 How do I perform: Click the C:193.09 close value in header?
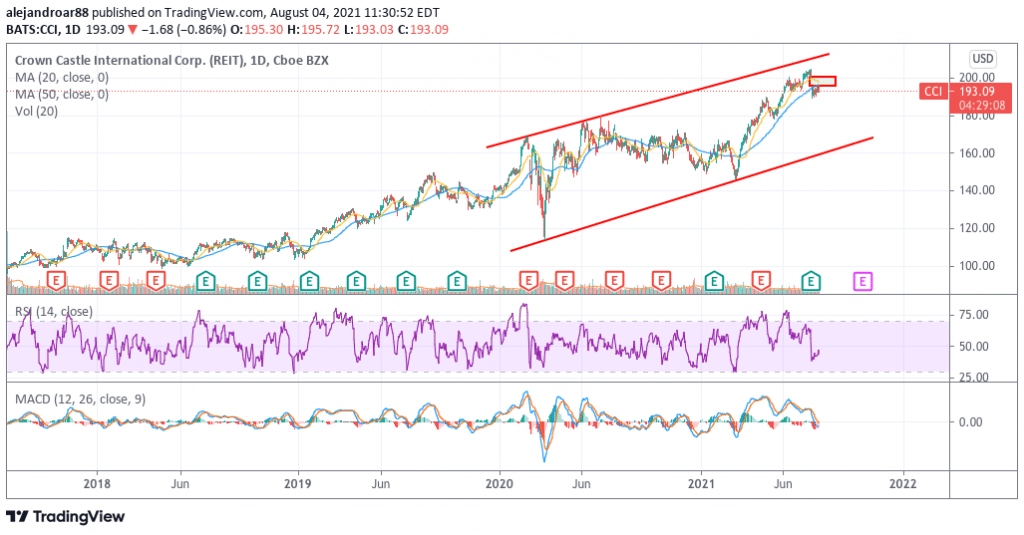click(423, 29)
